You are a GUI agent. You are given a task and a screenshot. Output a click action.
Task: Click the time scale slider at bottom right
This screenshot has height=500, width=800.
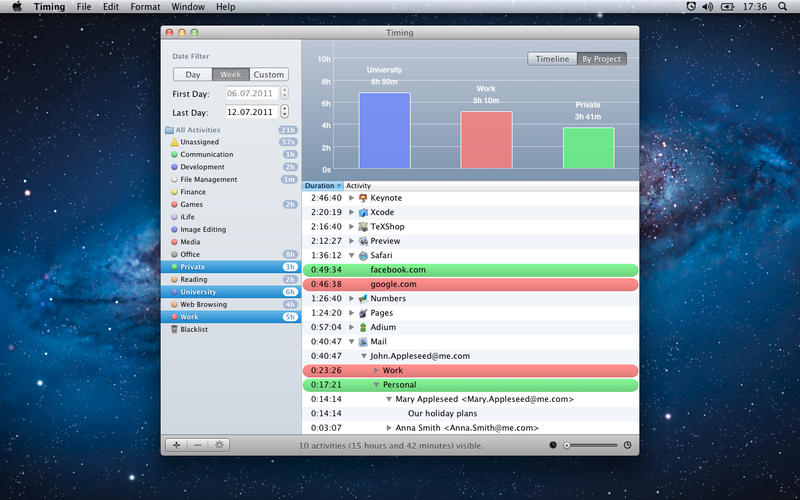click(x=592, y=445)
